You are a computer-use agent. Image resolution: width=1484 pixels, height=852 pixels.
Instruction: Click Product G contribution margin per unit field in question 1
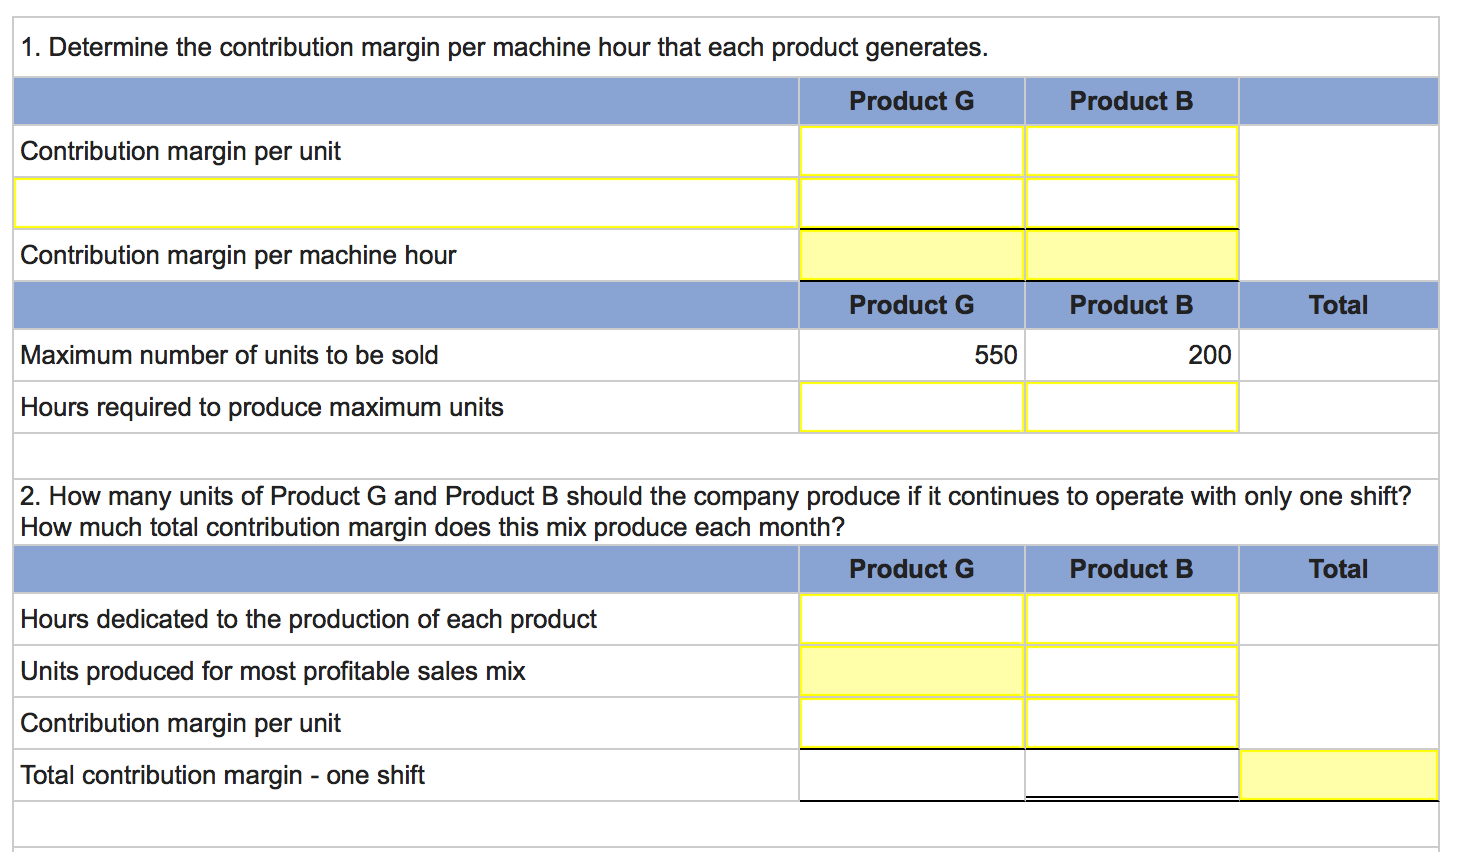point(911,151)
